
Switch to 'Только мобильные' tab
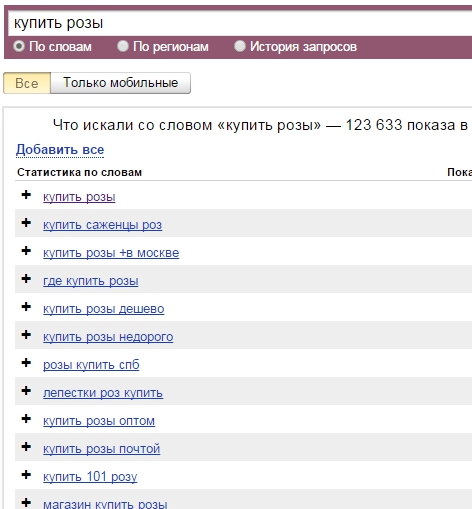pyautogui.click(x=121, y=83)
